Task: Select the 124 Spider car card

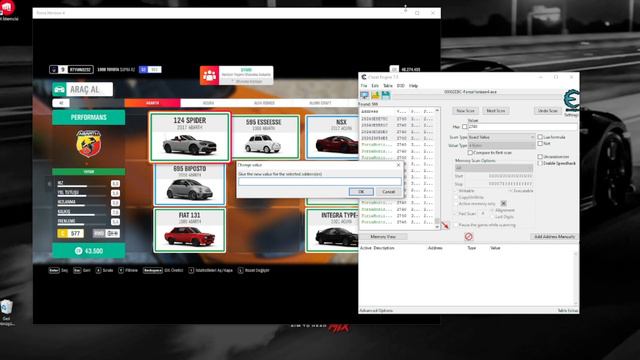Action: click(189, 137)
